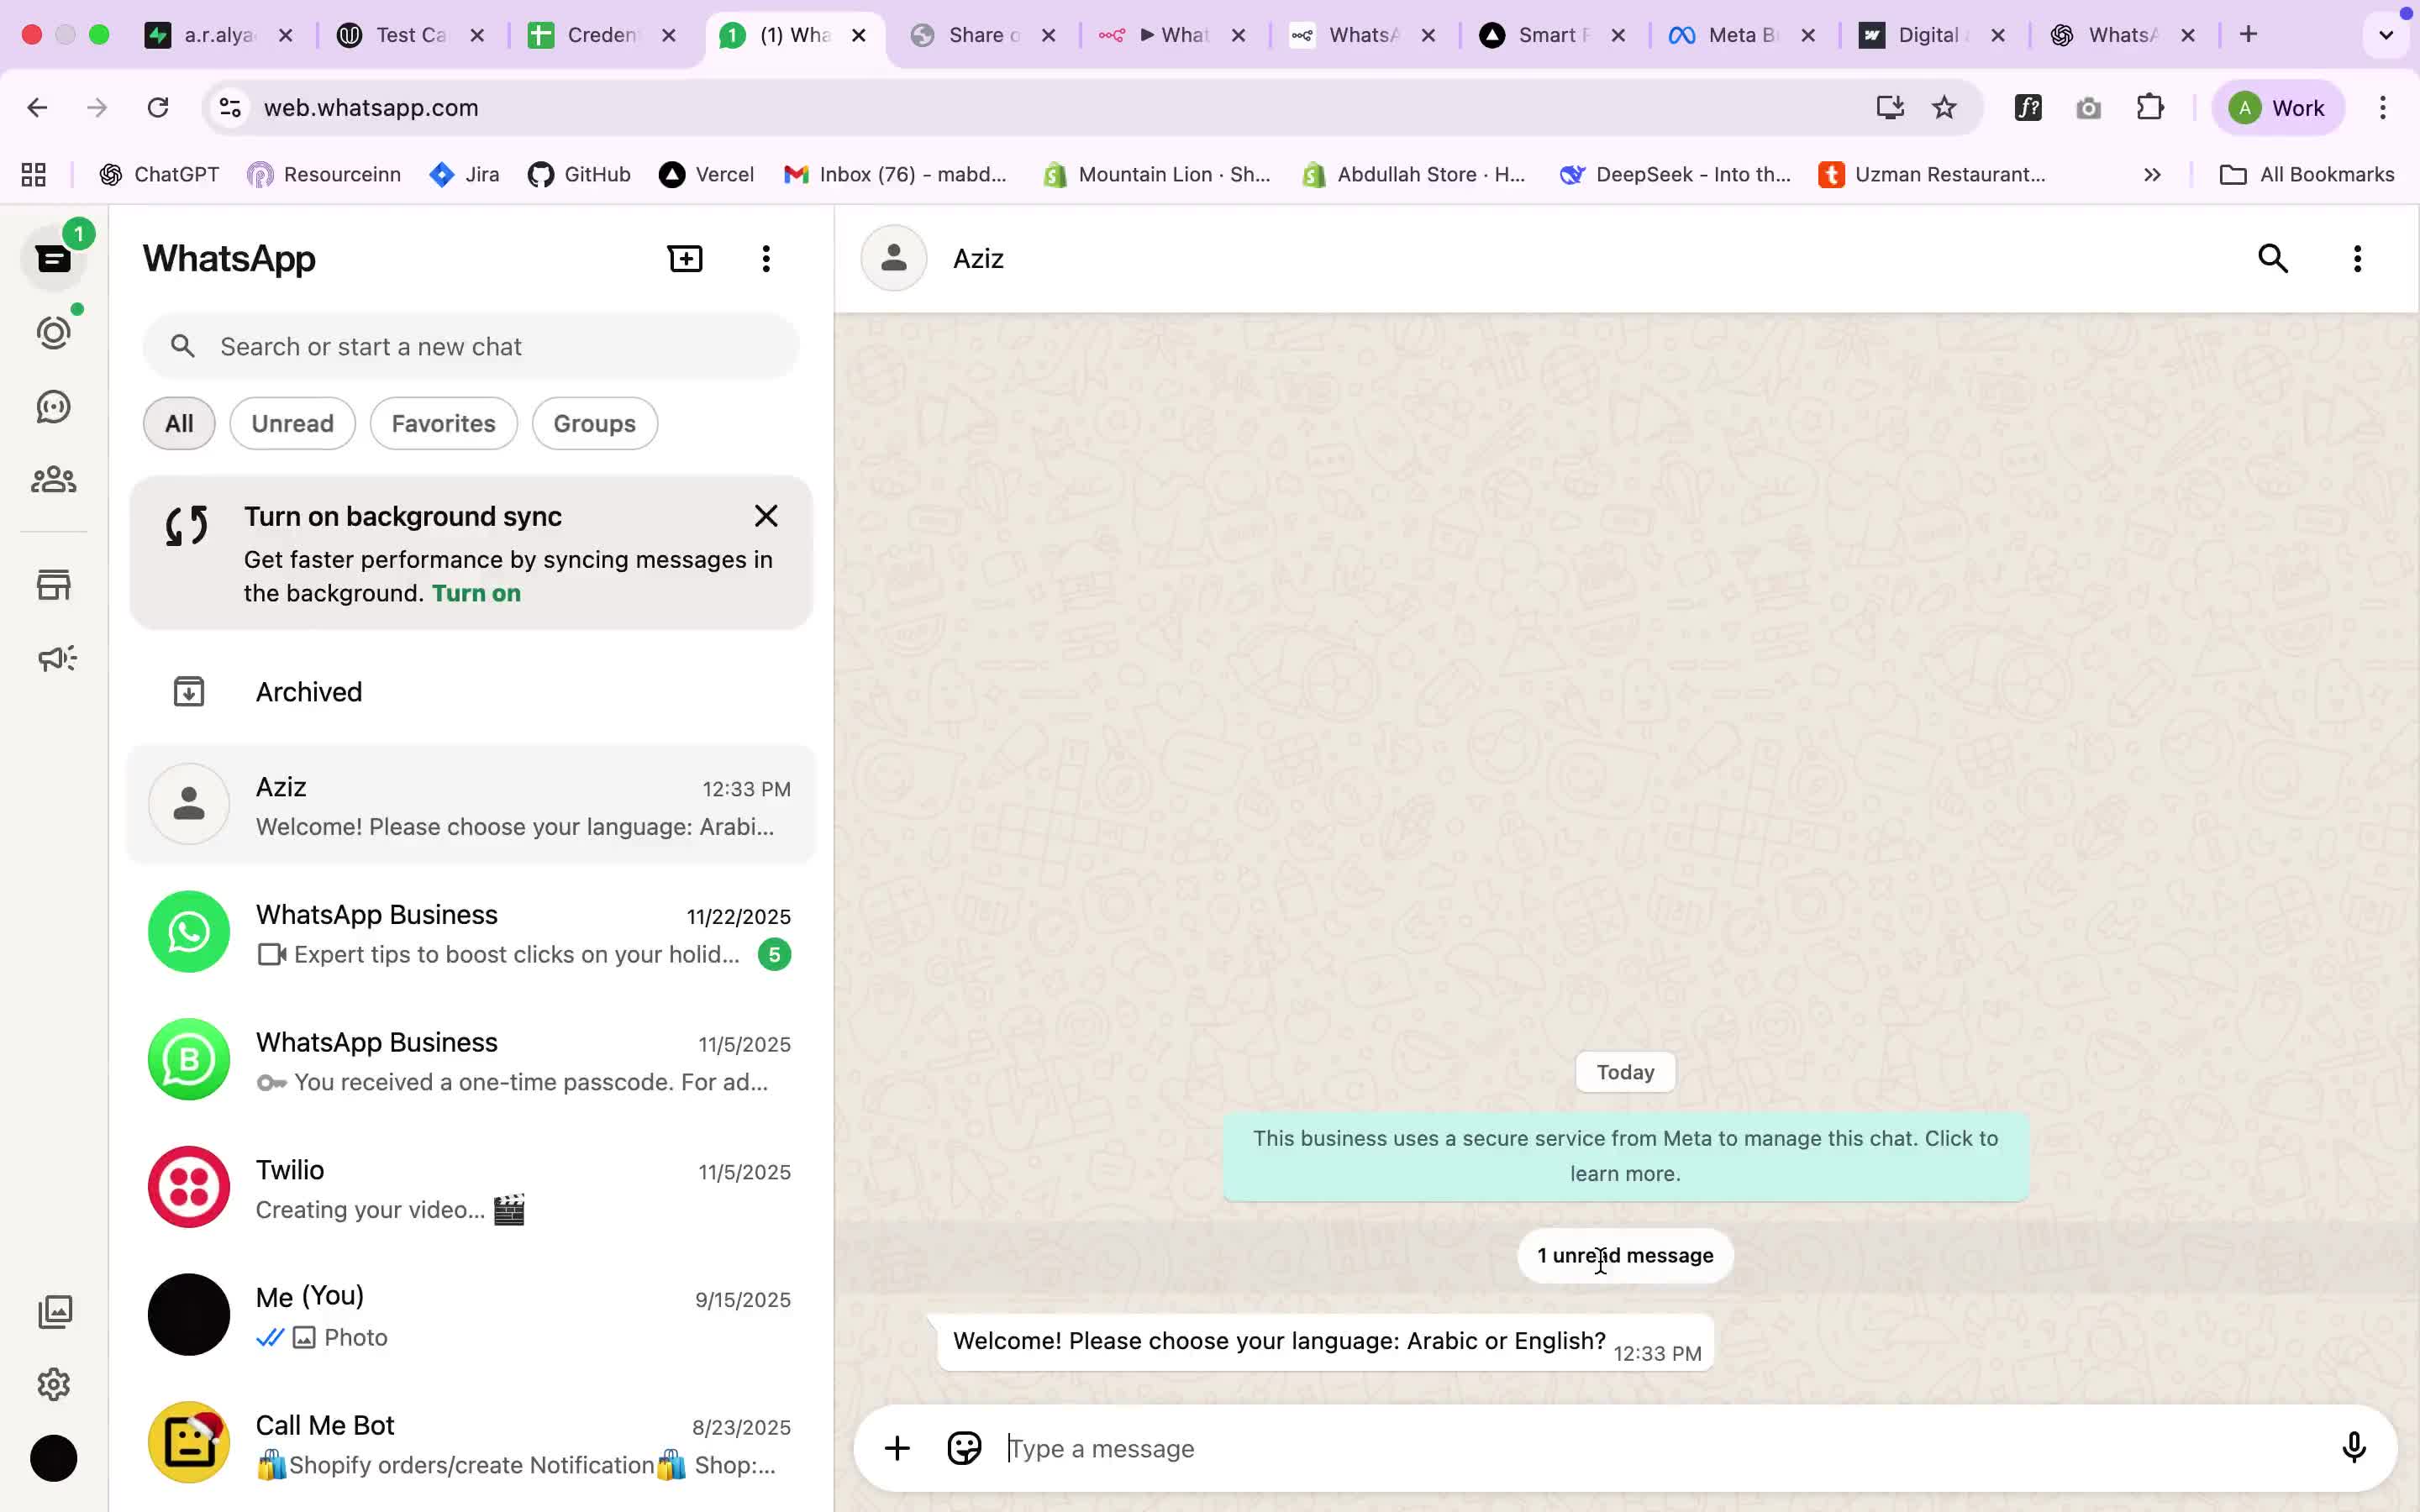Open your profile avatar in sidebar

tap(54, 1458)
